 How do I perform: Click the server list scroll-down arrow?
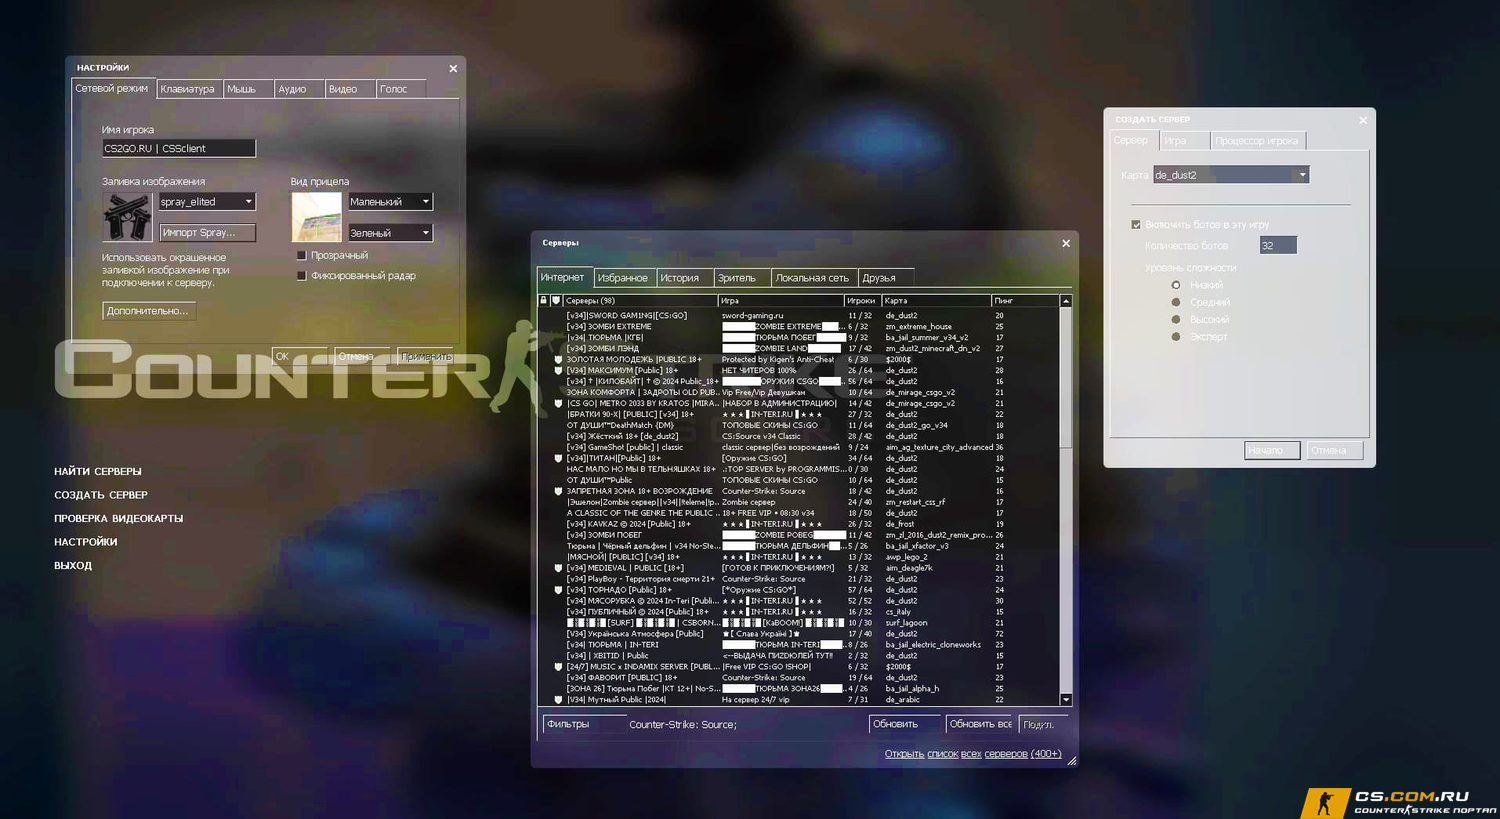click(x=1066, y=700)
